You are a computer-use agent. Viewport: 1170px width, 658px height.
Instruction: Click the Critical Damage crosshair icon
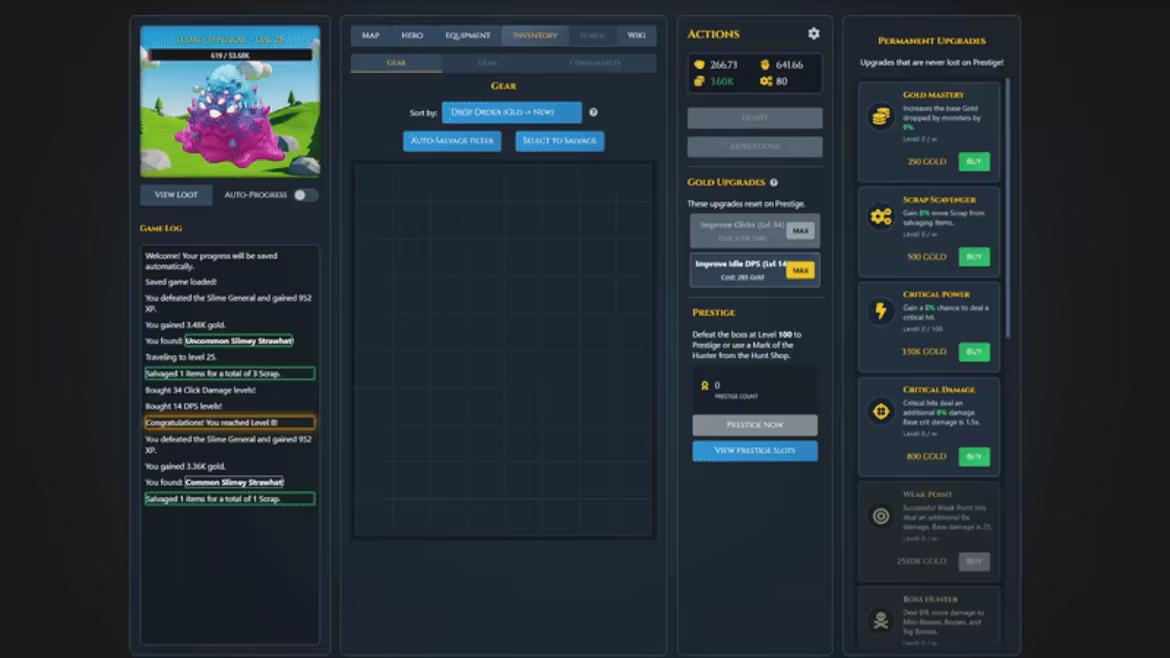(880, 411)
